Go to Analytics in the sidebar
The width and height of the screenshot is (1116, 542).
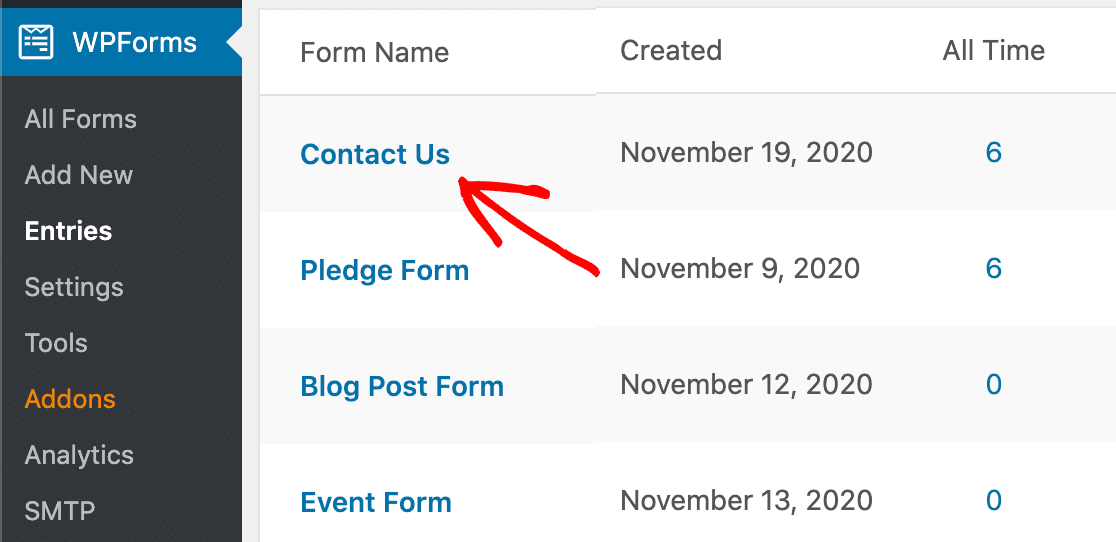[79, 455]
